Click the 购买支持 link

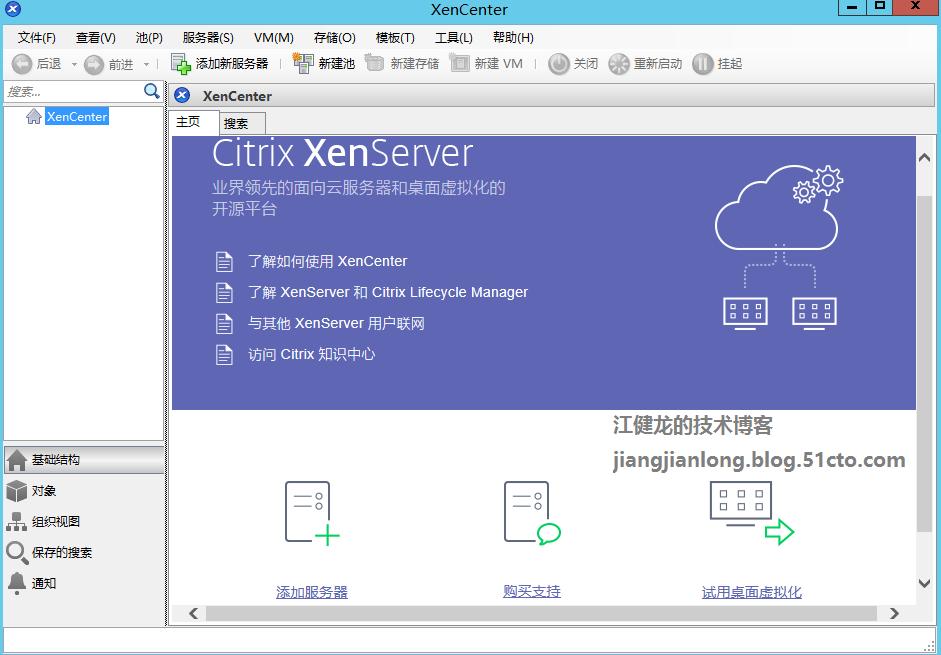[532, 591]
